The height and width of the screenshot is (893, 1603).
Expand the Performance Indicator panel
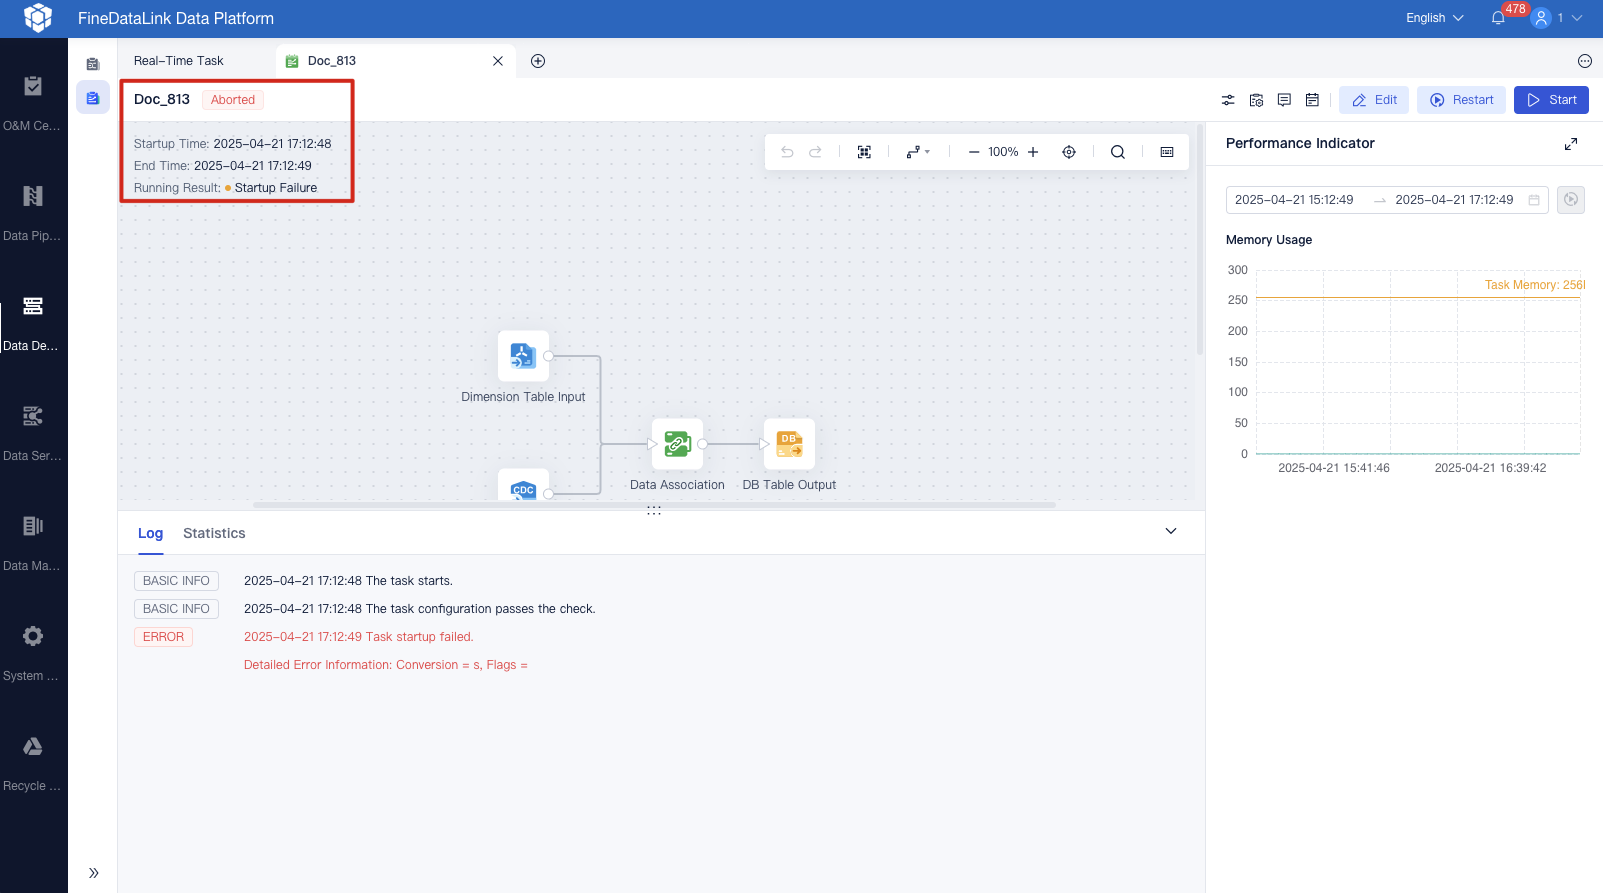1571,144
